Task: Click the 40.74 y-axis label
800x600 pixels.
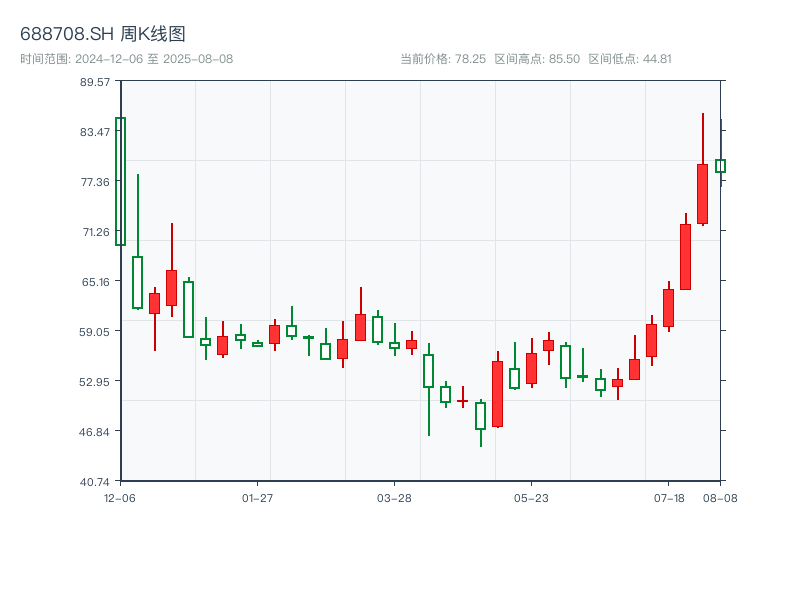Action: (95, 482)
